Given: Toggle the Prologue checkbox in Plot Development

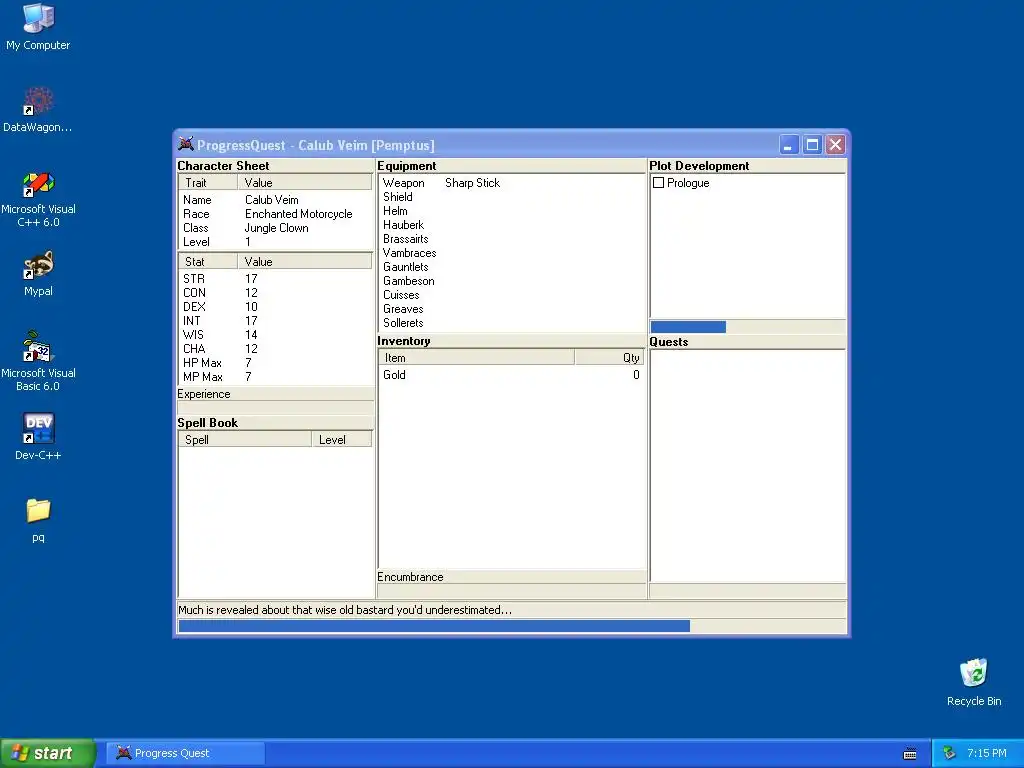Looking at the screenshot, I should tap(659, 183).
